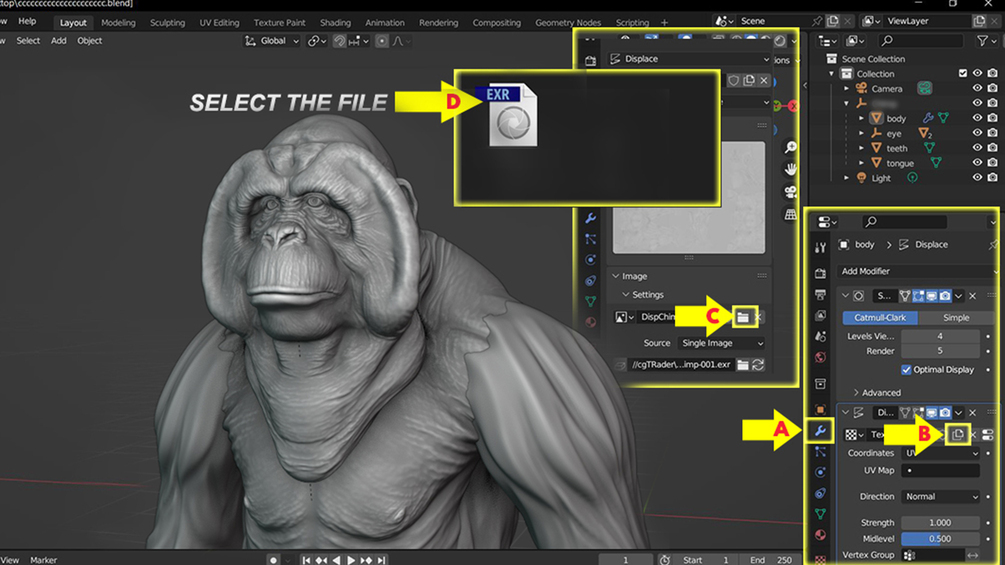Open the Object properties orange square tab
Viewport: 1005px width, 565px height.
coord(820,409)
